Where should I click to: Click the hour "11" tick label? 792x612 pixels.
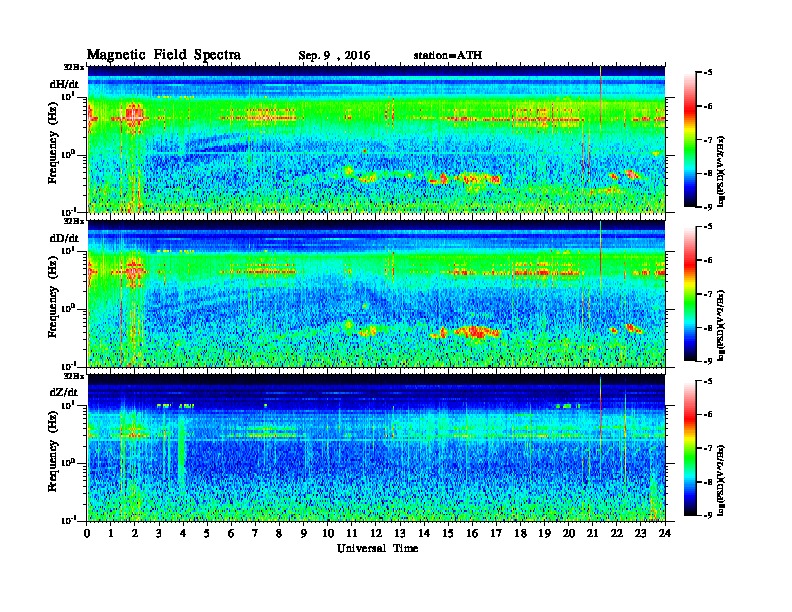click(352, 534)
